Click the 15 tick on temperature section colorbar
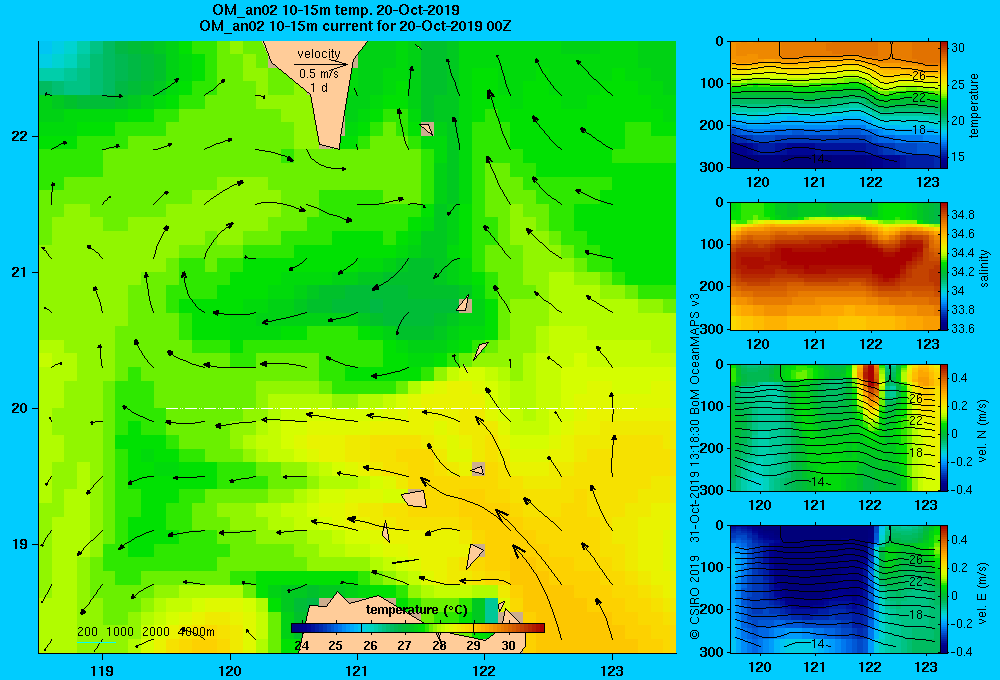Screen dimensions: 1000x680 pyautogui.click(x=958, y=157)
